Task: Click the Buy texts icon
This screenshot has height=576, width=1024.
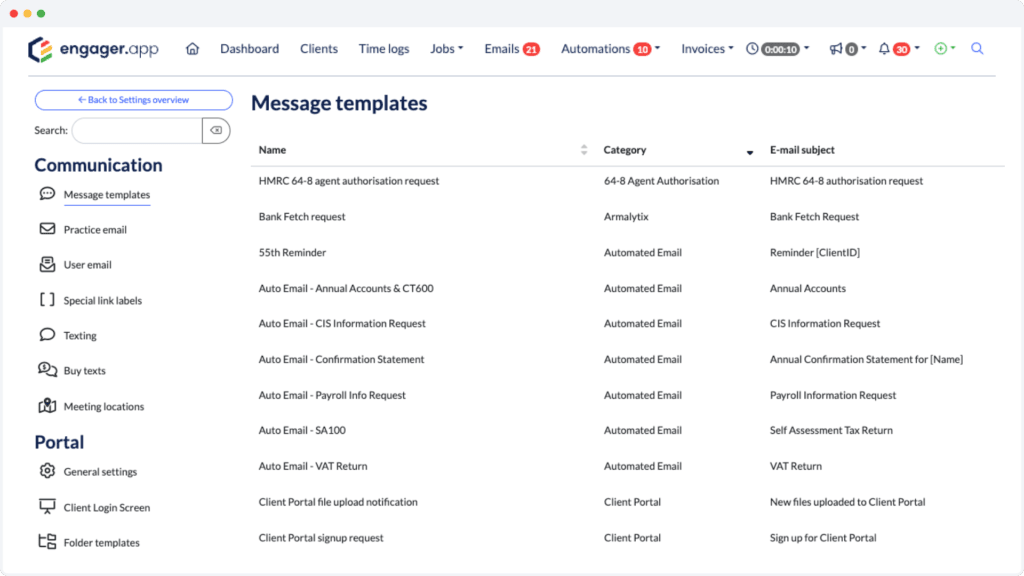Action: click(47, 370)
